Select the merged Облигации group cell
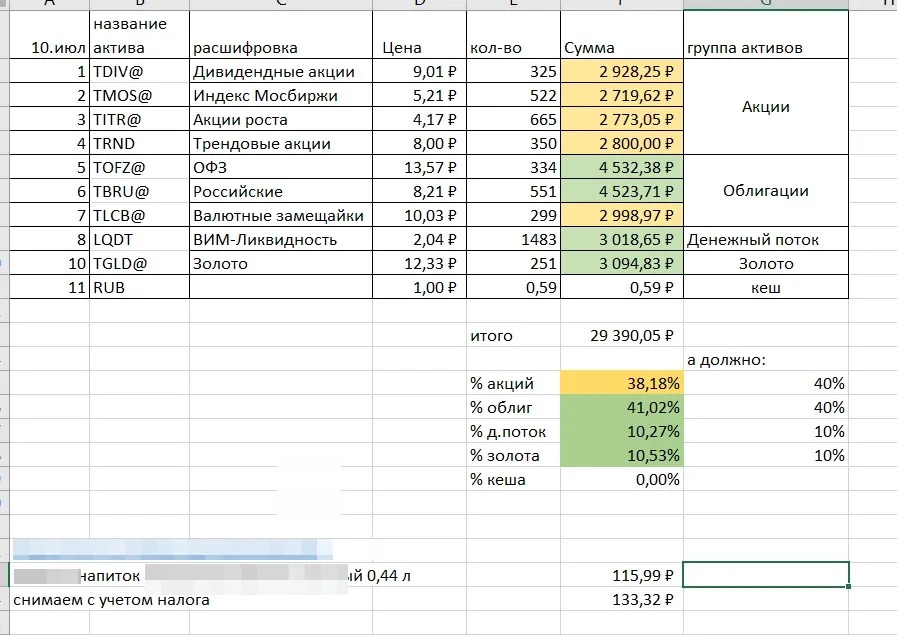 765,191
